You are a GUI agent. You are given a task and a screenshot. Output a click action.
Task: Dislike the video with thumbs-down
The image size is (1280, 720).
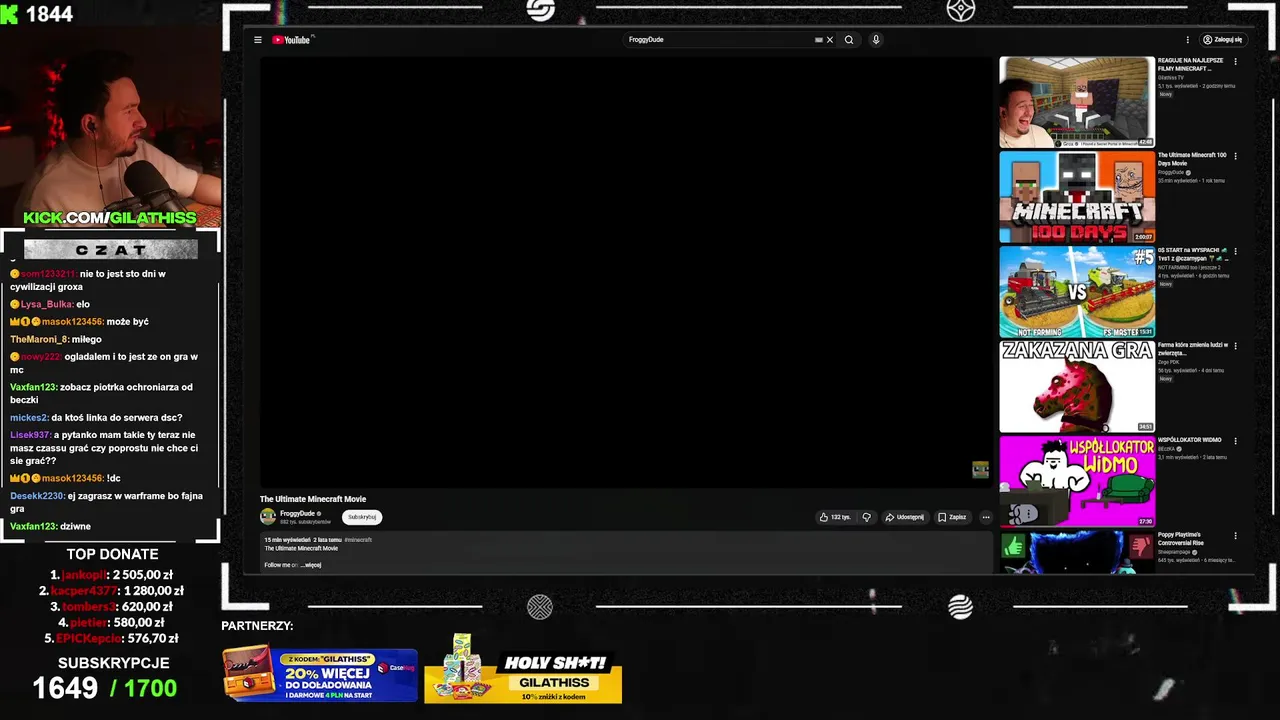867,517
